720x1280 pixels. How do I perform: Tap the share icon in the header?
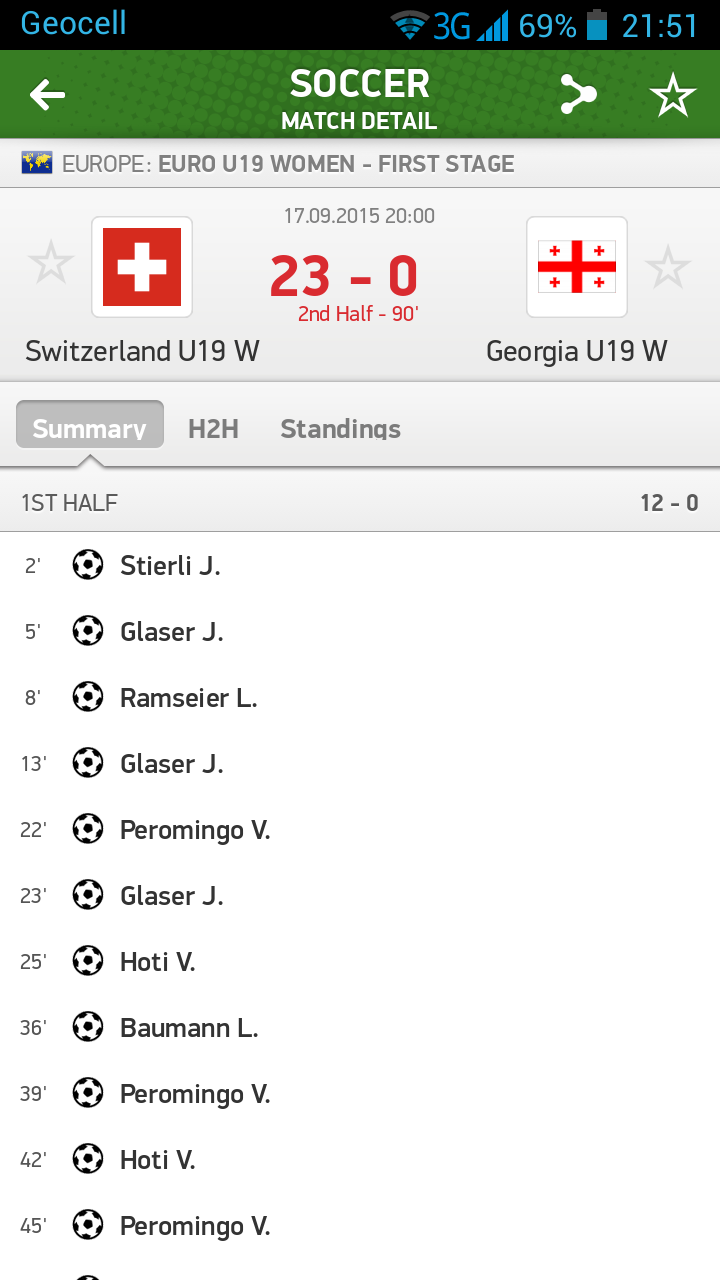(578, 95)
